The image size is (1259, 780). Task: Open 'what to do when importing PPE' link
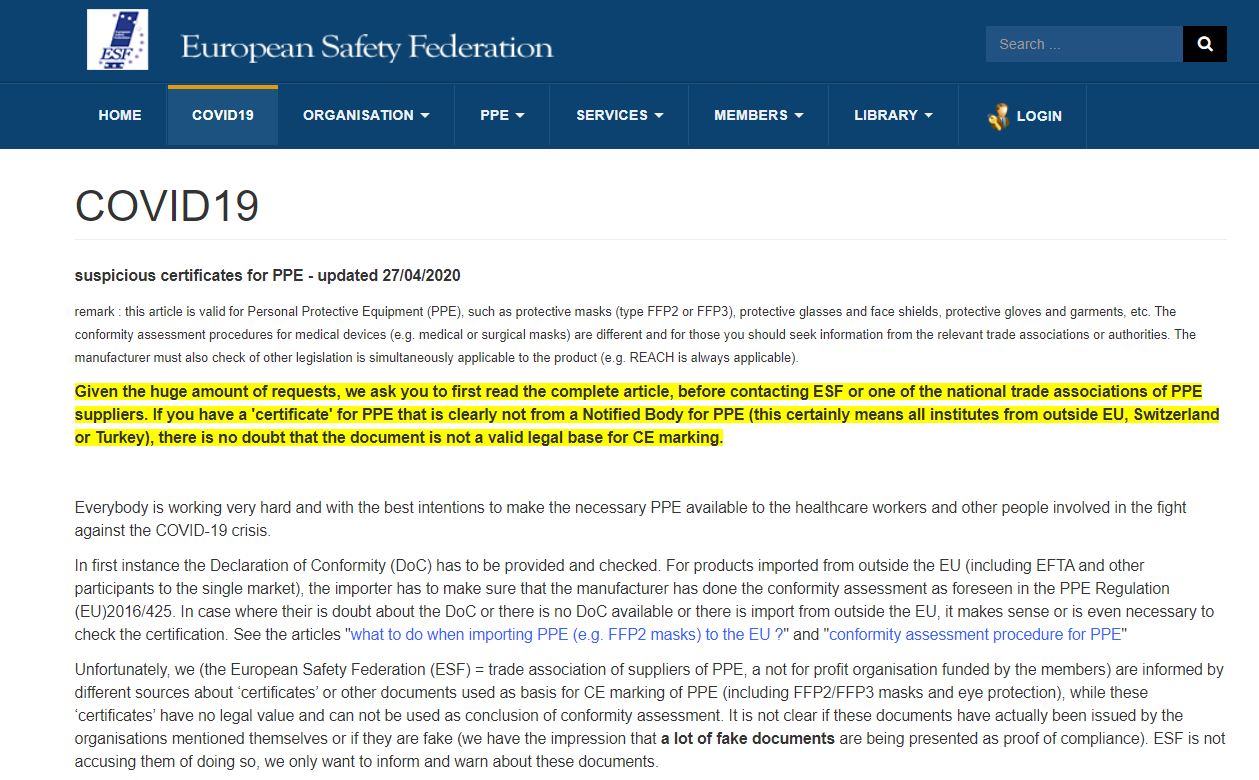567,634
